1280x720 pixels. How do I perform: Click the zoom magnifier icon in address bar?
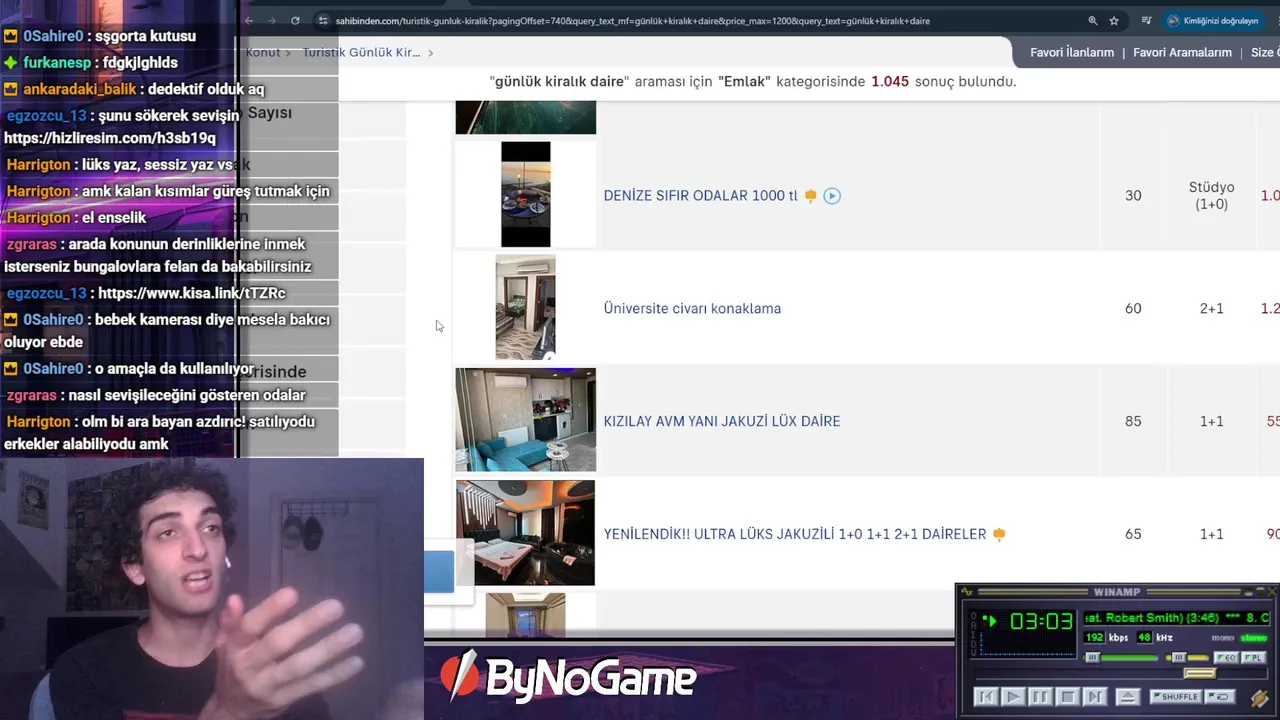coord(1092,20)
